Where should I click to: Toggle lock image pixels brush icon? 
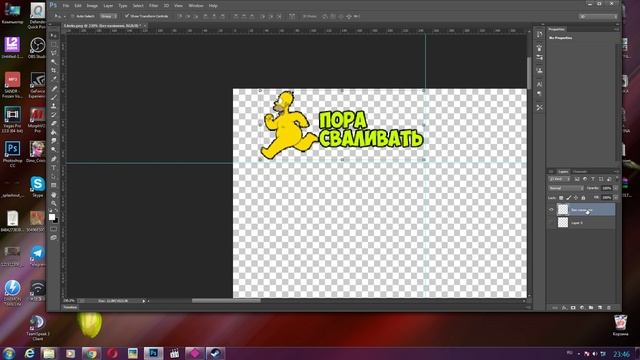pyautogui.click(x=569, y=198)
